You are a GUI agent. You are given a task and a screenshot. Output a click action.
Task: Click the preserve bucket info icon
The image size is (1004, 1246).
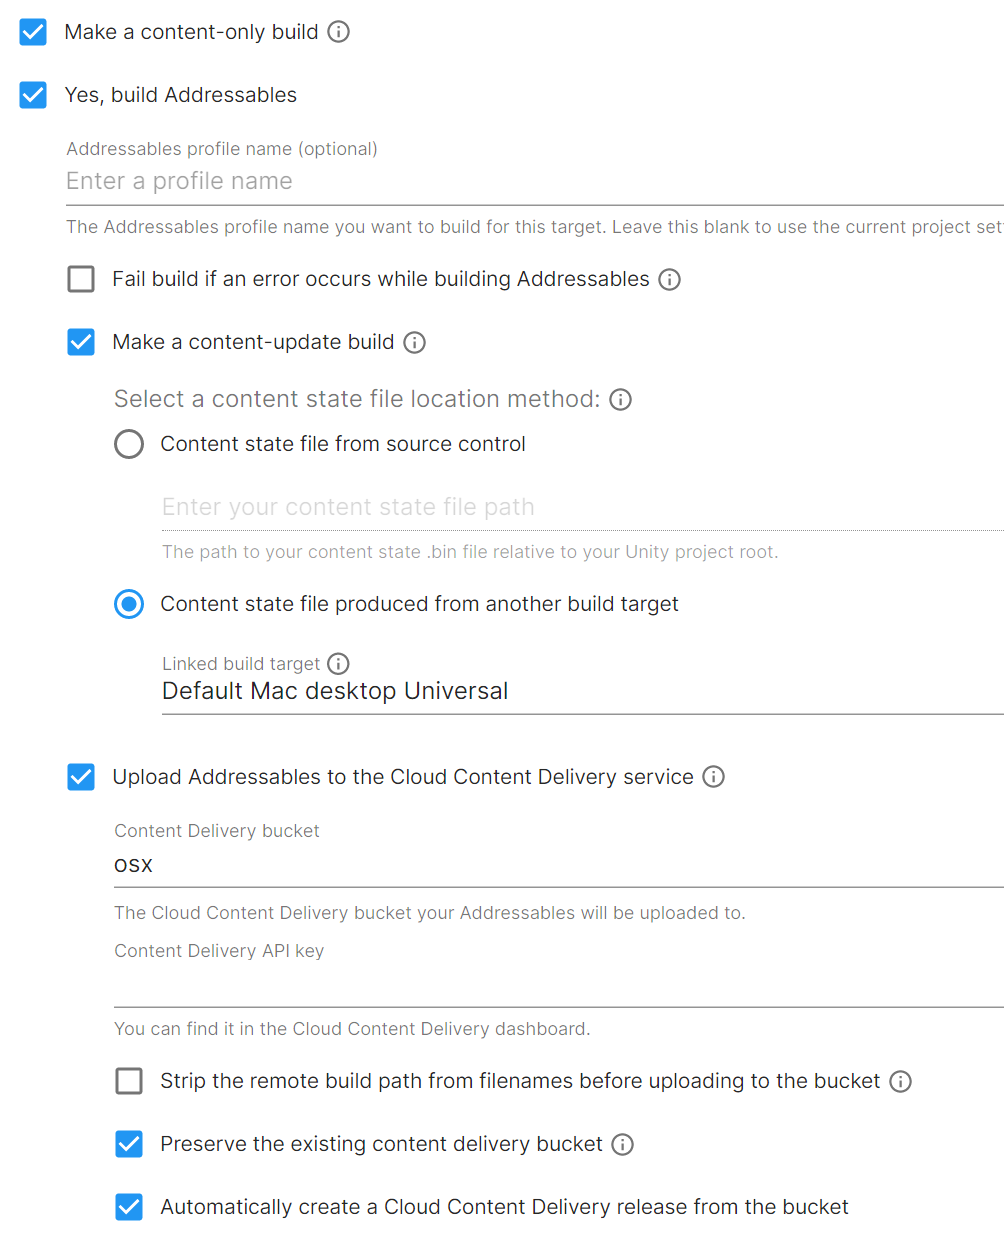[622, 1144]
